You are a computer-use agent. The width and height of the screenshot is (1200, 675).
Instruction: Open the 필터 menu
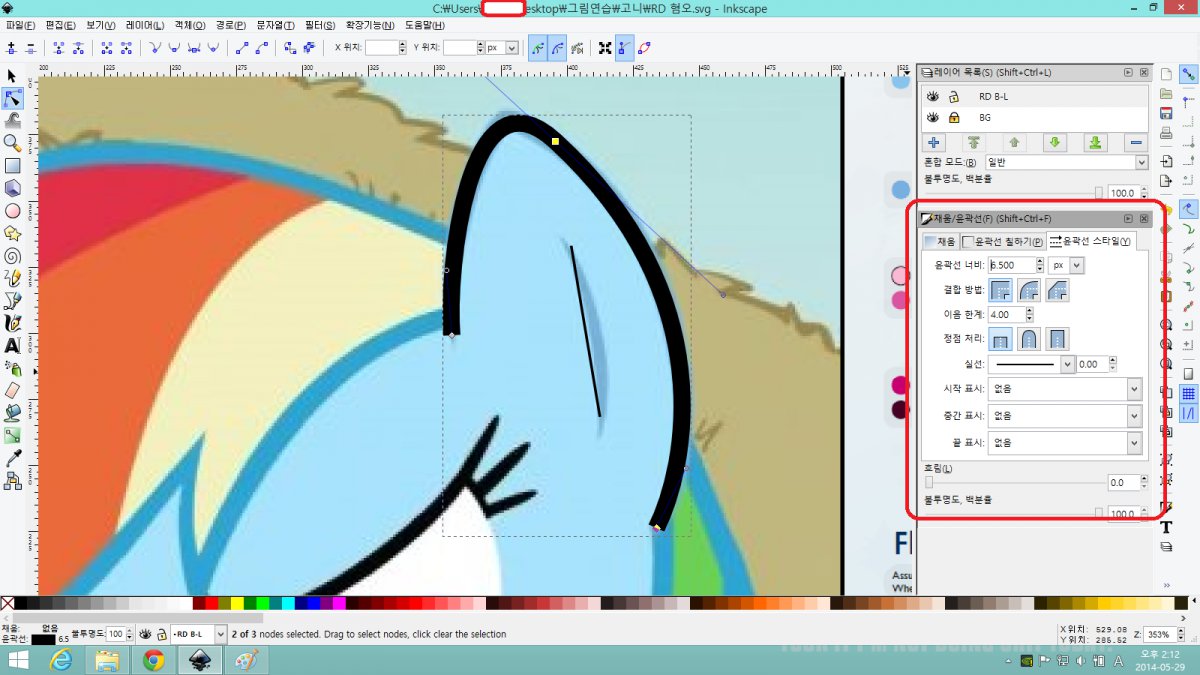click(x=322, y=24)
